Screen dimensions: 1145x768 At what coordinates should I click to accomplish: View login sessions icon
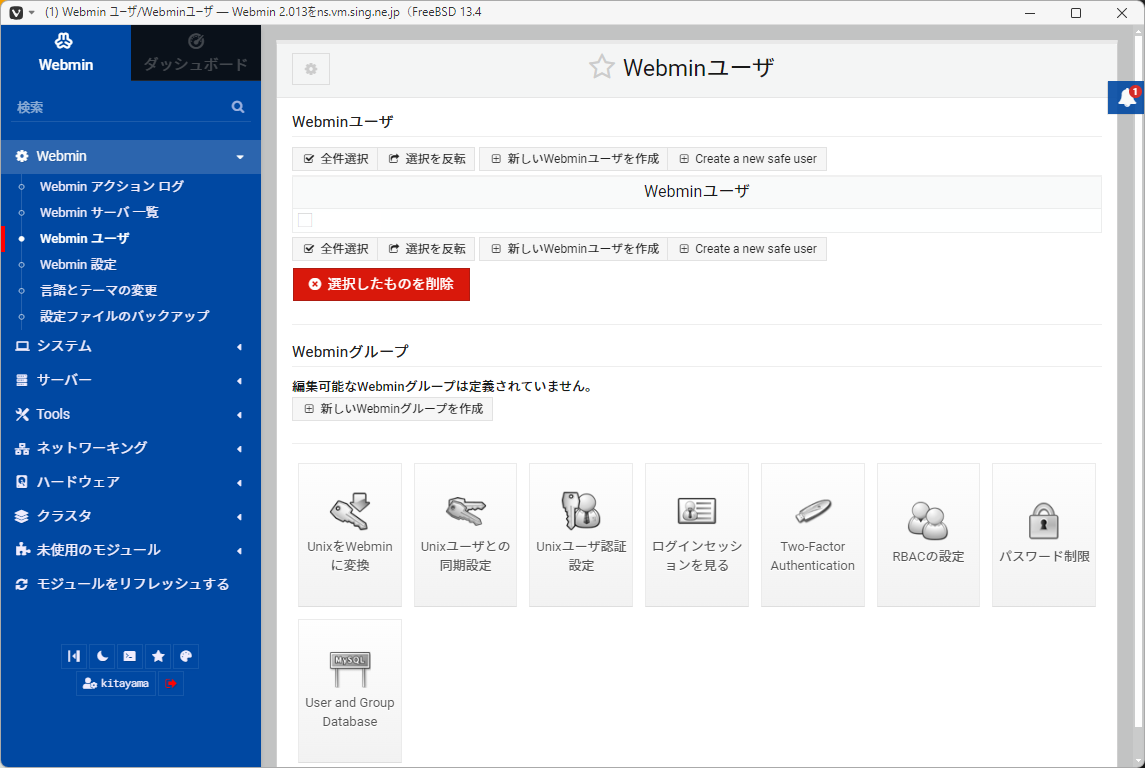coord(697,534)
